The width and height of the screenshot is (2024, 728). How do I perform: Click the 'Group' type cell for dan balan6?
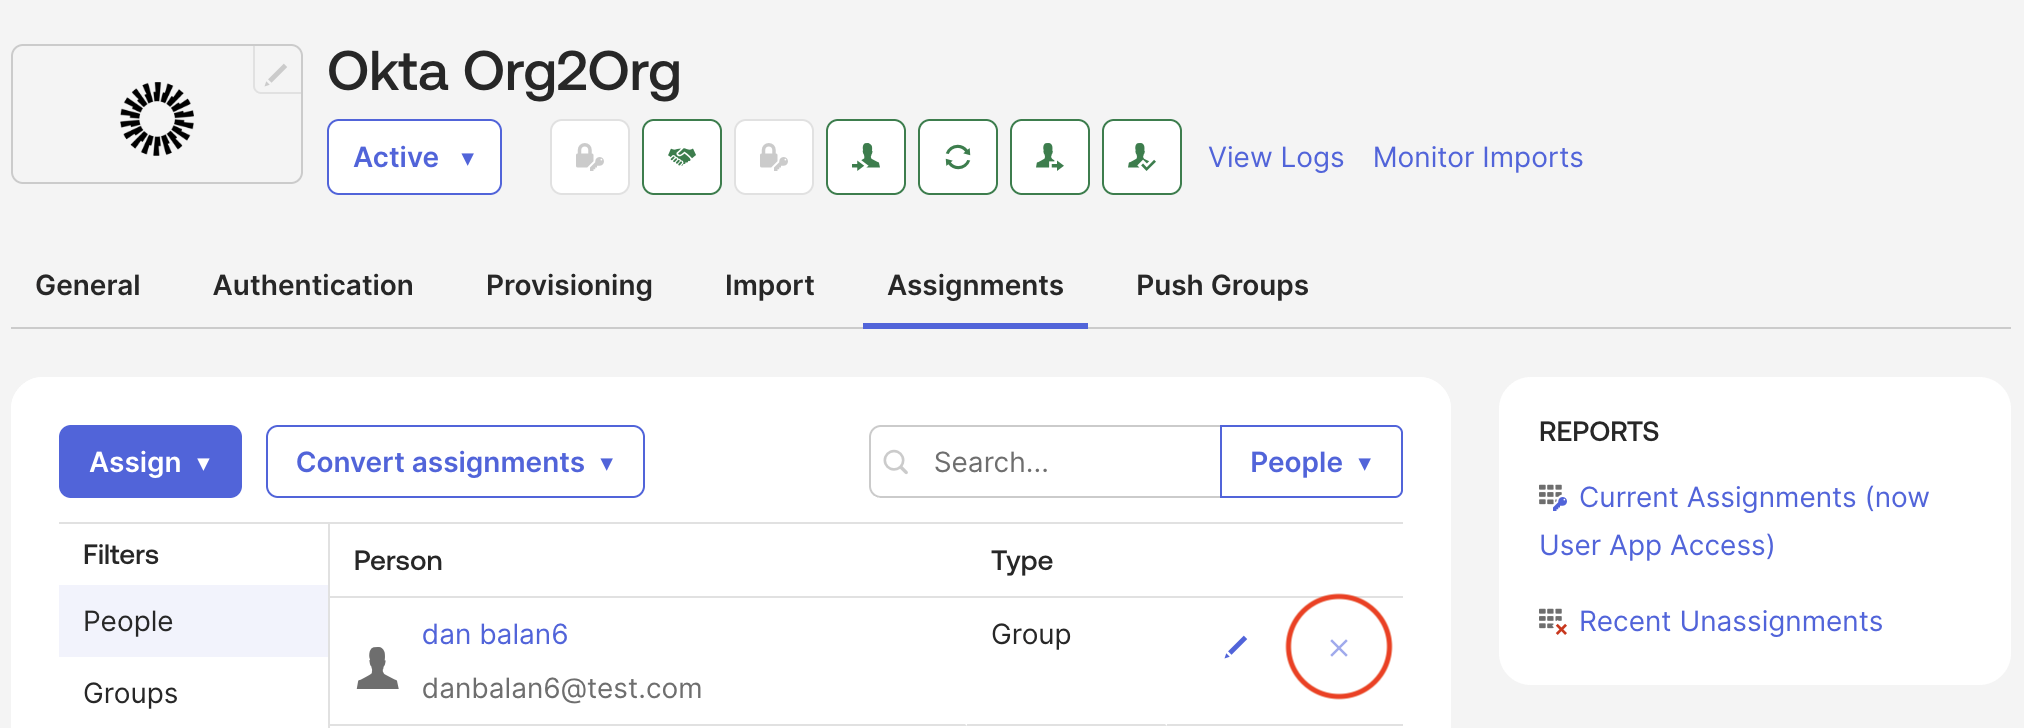(x=1031, y=634)
